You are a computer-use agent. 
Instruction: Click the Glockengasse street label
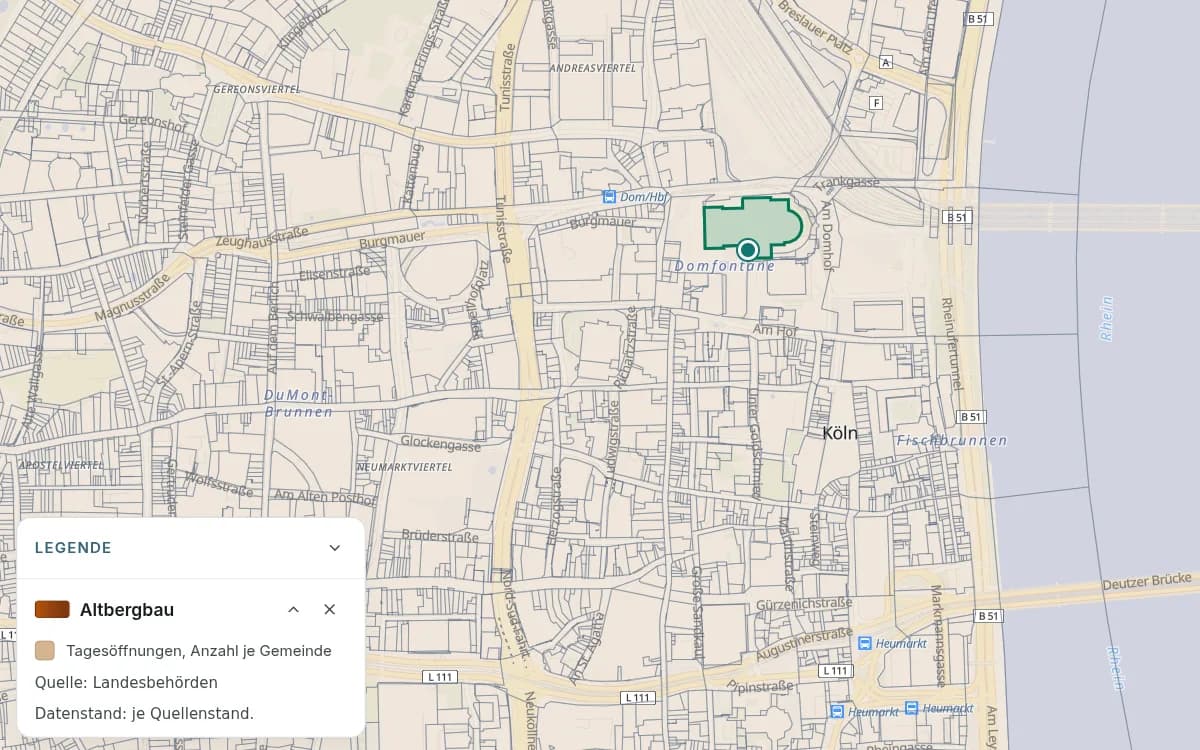tap(441, 443)
